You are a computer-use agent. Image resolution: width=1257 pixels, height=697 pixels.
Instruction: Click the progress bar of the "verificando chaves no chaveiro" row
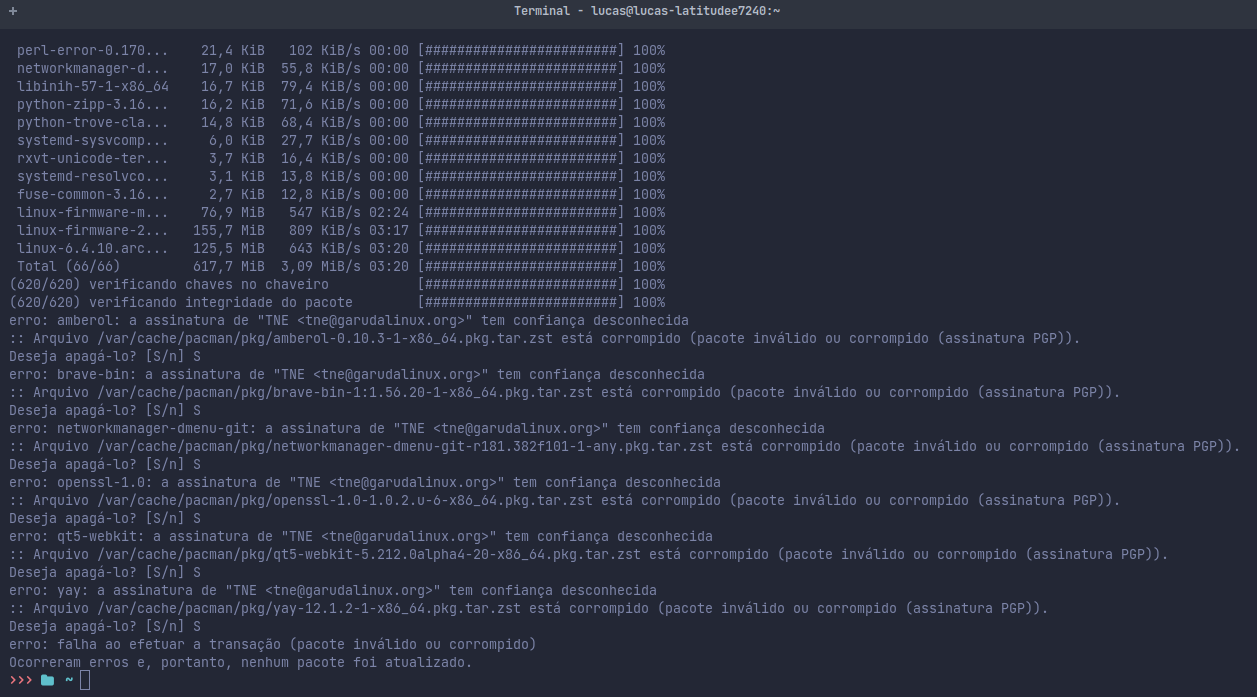(x=521, y=284)
